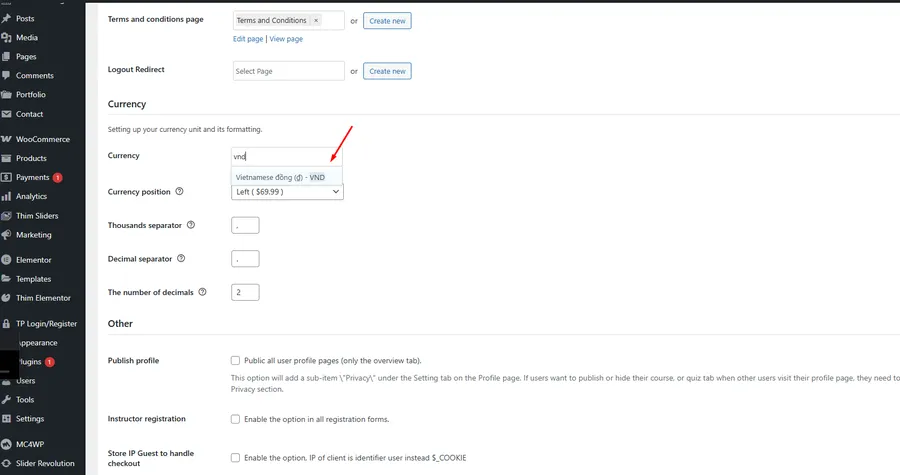The image size is (900, 475).
Task: Click help icon beside The number of decimals
Action: coord(202,292)
